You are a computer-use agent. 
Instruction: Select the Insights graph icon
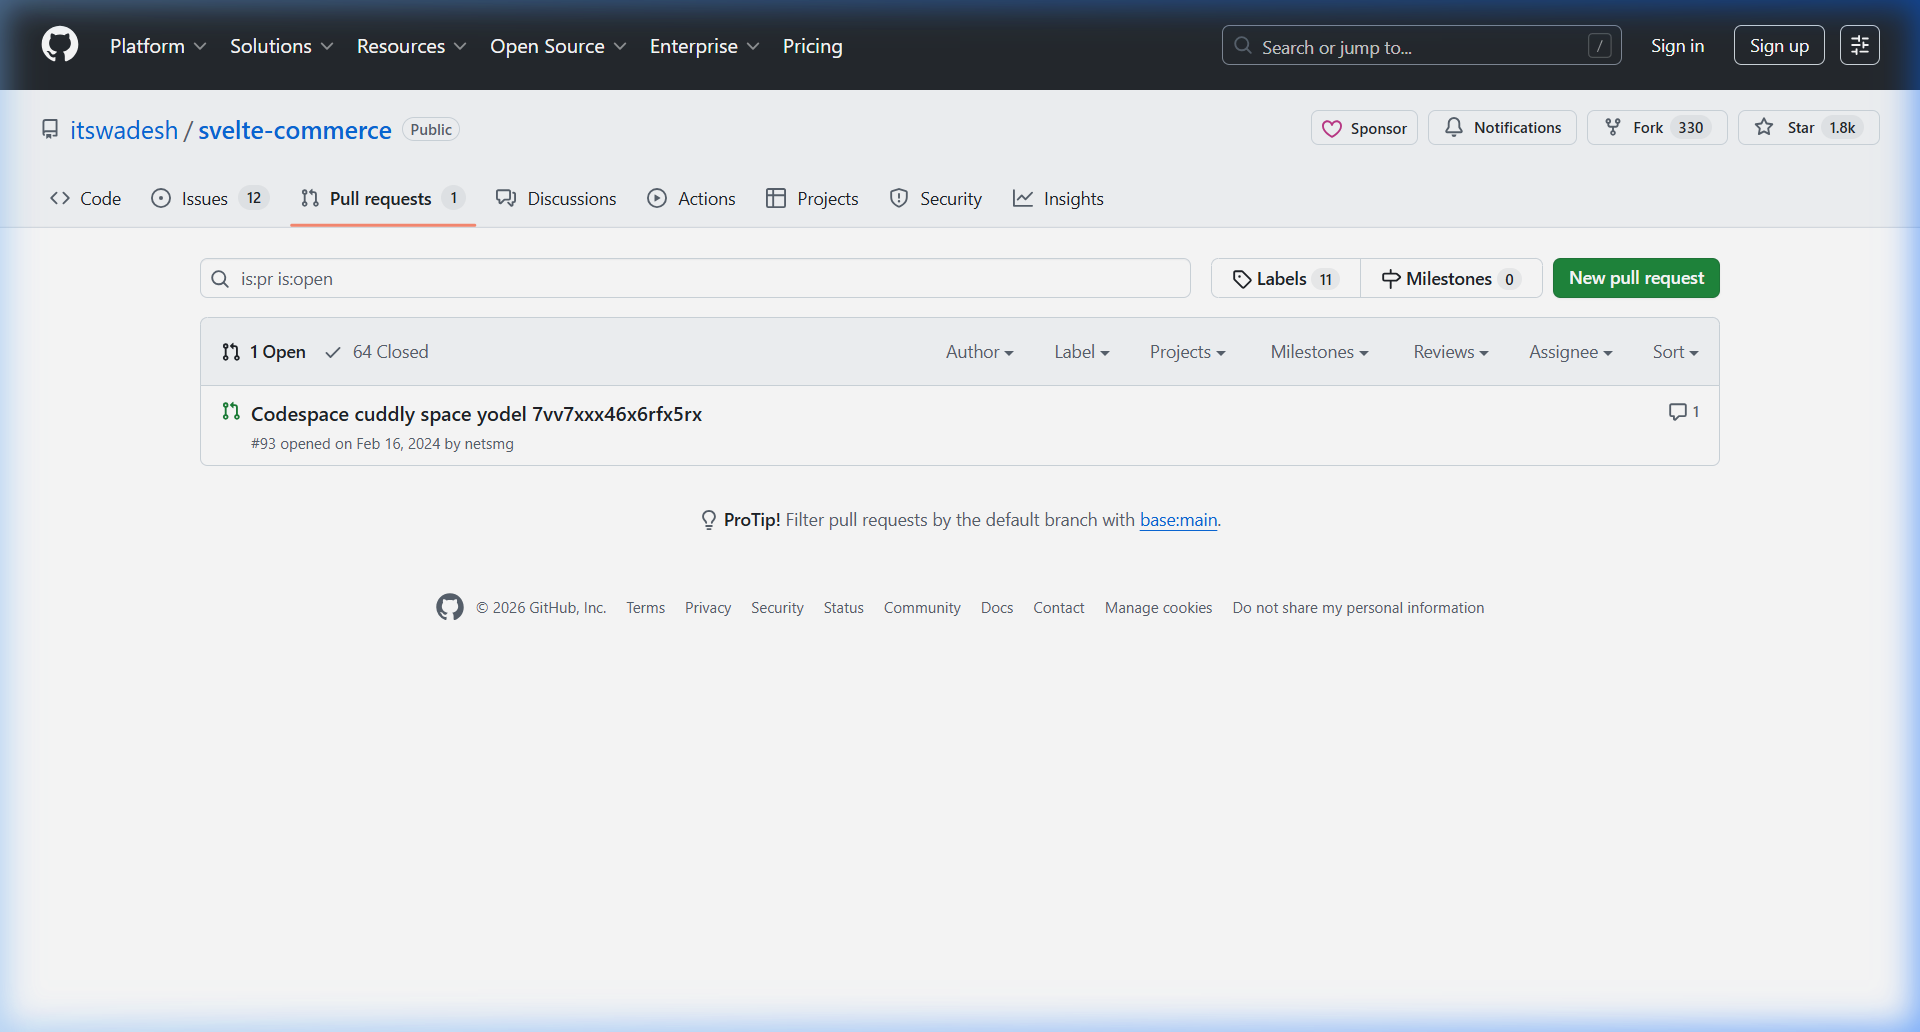click(x=1023, y=198)
